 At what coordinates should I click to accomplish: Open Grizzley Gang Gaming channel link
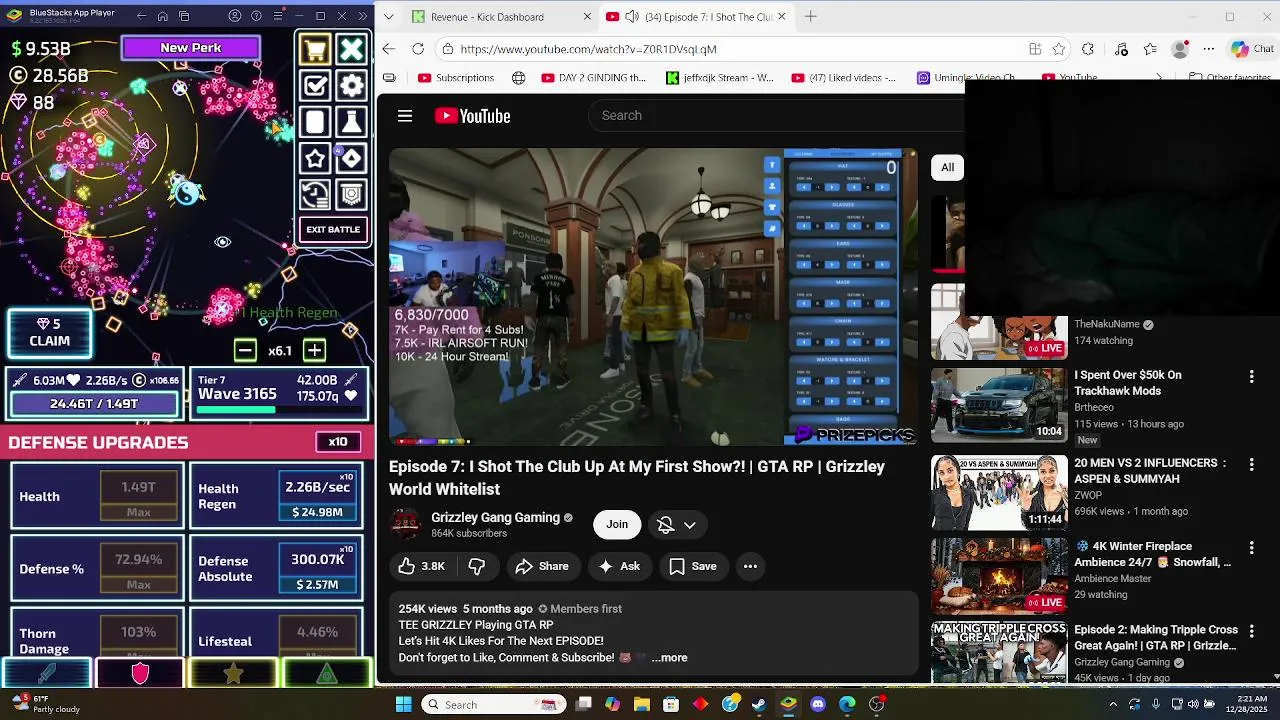pyautogui.click(x=495, y=517)
